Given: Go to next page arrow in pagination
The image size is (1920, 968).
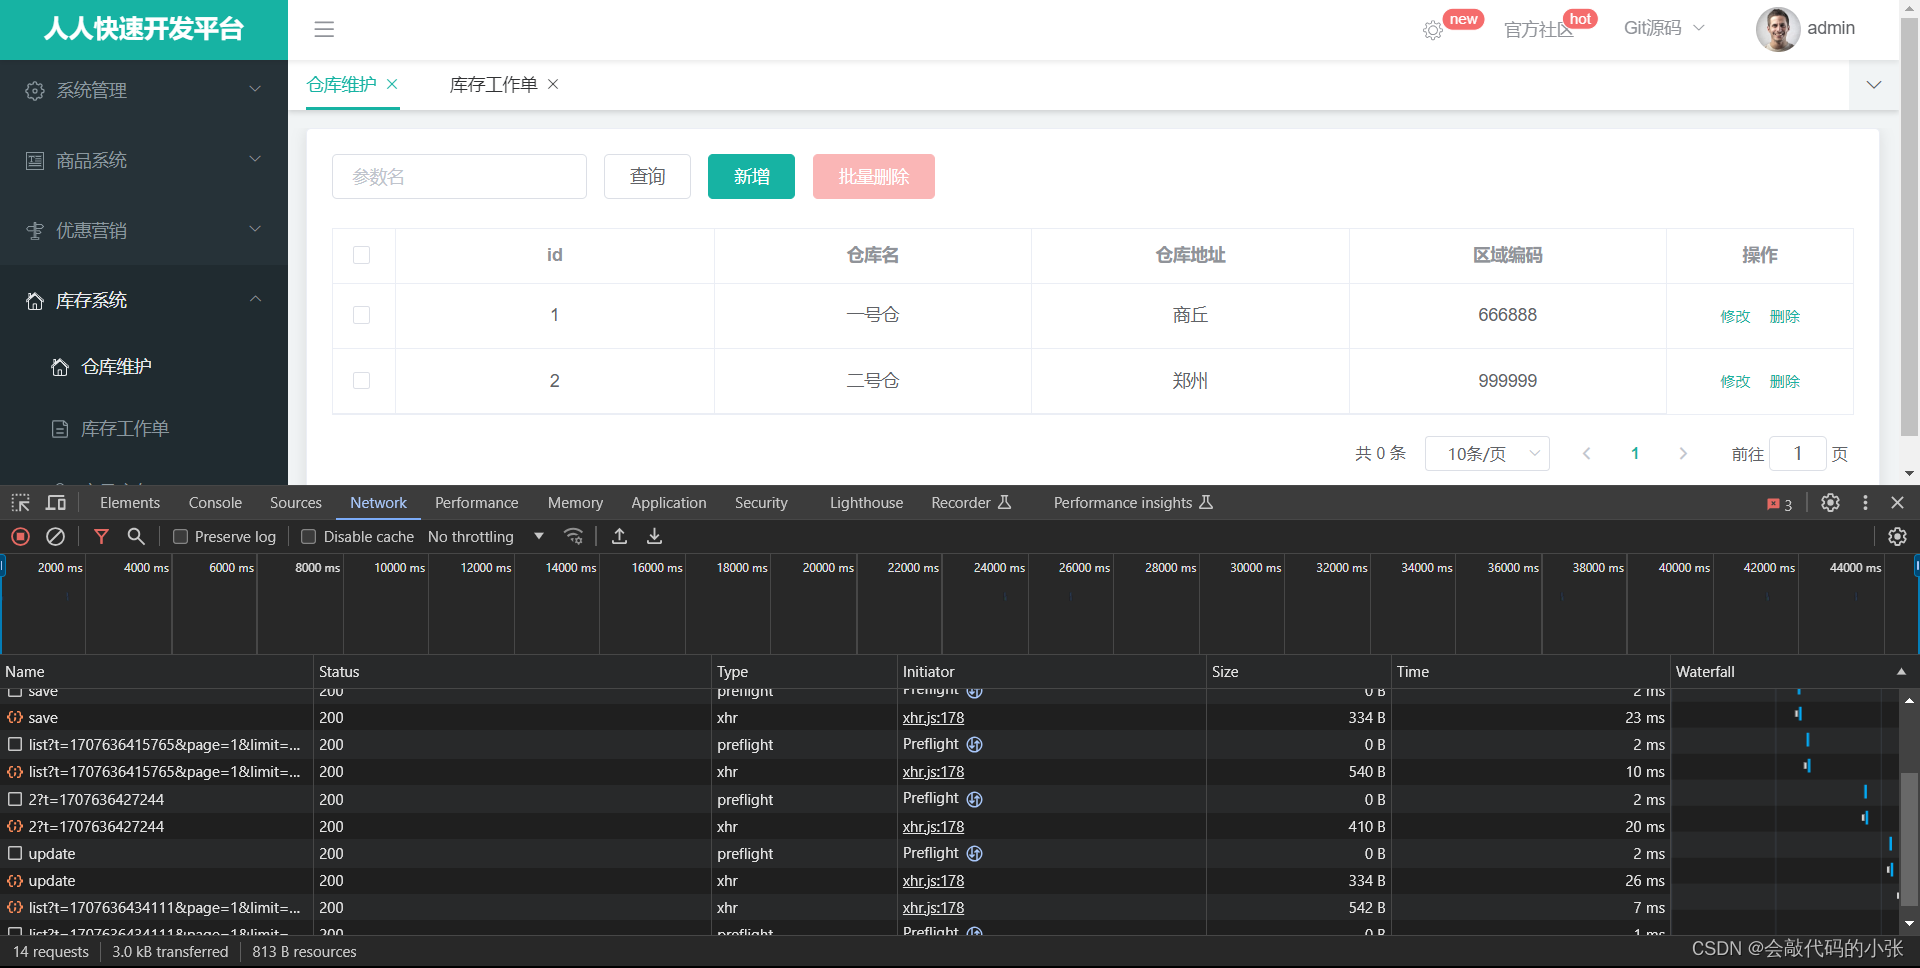Looking at the screenshot, I should [x=1683, y=454].
